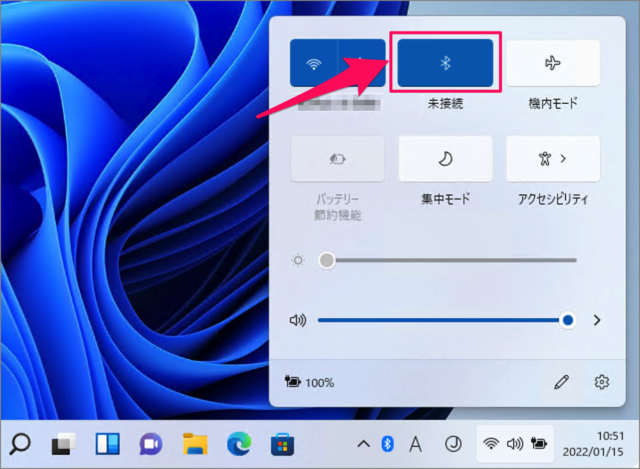This screenshot has width=640, height=469.
Task: Launch Teams Chat from the taskbar
Action: tap(151, 444)
